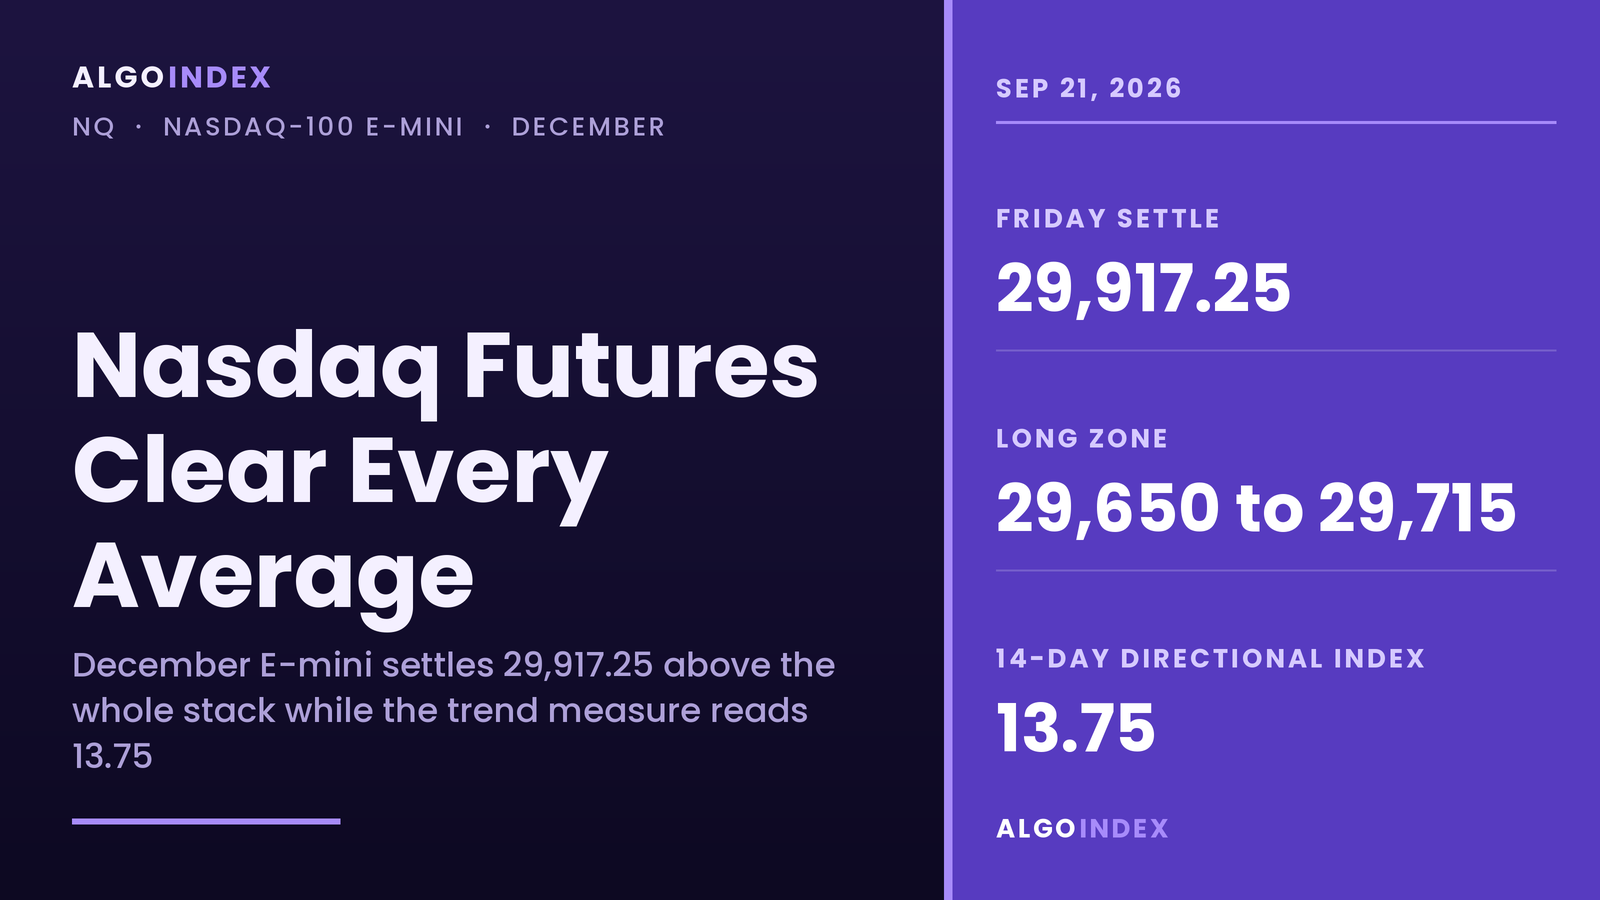Select the NQ ticker label
Image resolution: width=1600 pixels, height=900 pixels.
(94, 128)
